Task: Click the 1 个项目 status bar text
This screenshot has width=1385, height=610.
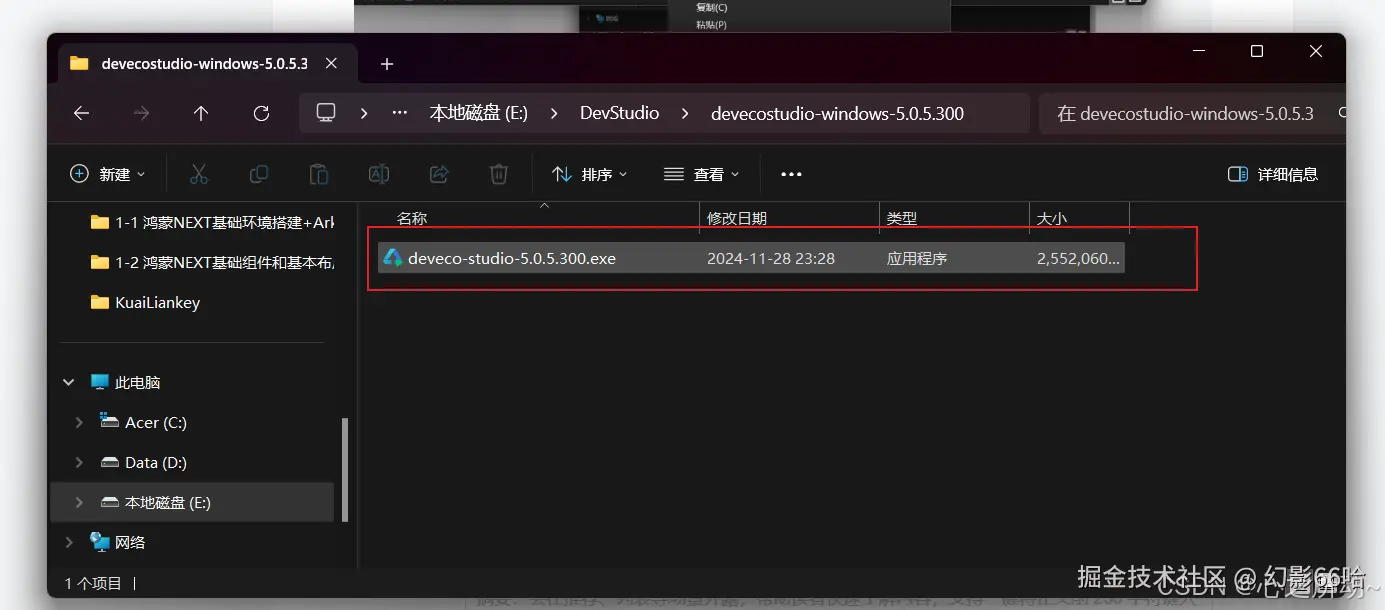Action: pyautogui.click(x=93, y=582)
